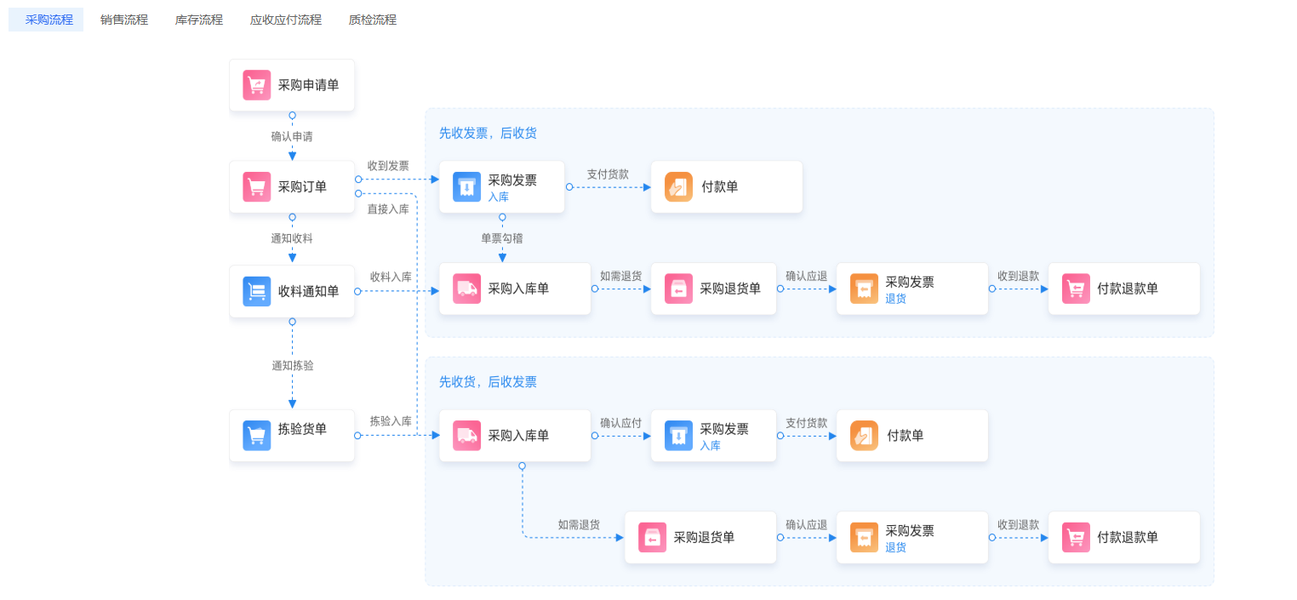Screen dimensions: 1297x600
Task: Go to the 质检流程 tab
Action: pos(372,20)
